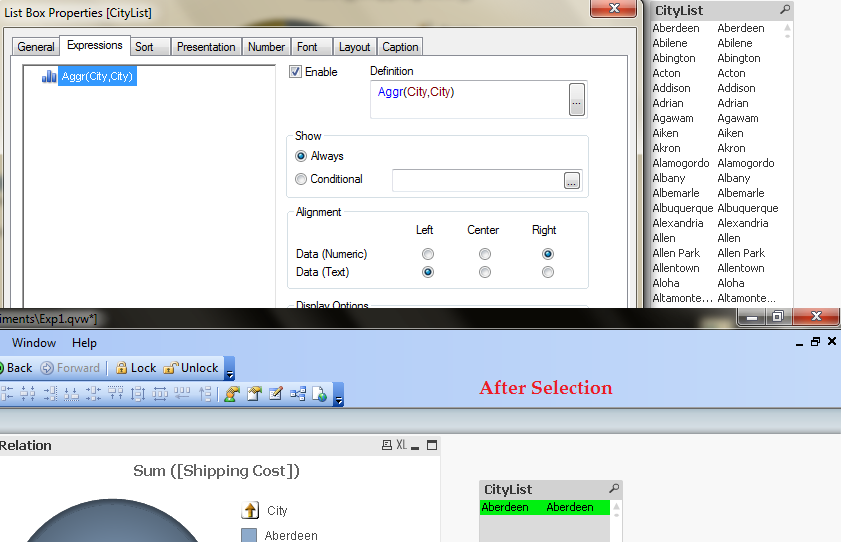Click the center vertically align toolbar icon
The image size is (841, 542).
(x=93, y=394)
